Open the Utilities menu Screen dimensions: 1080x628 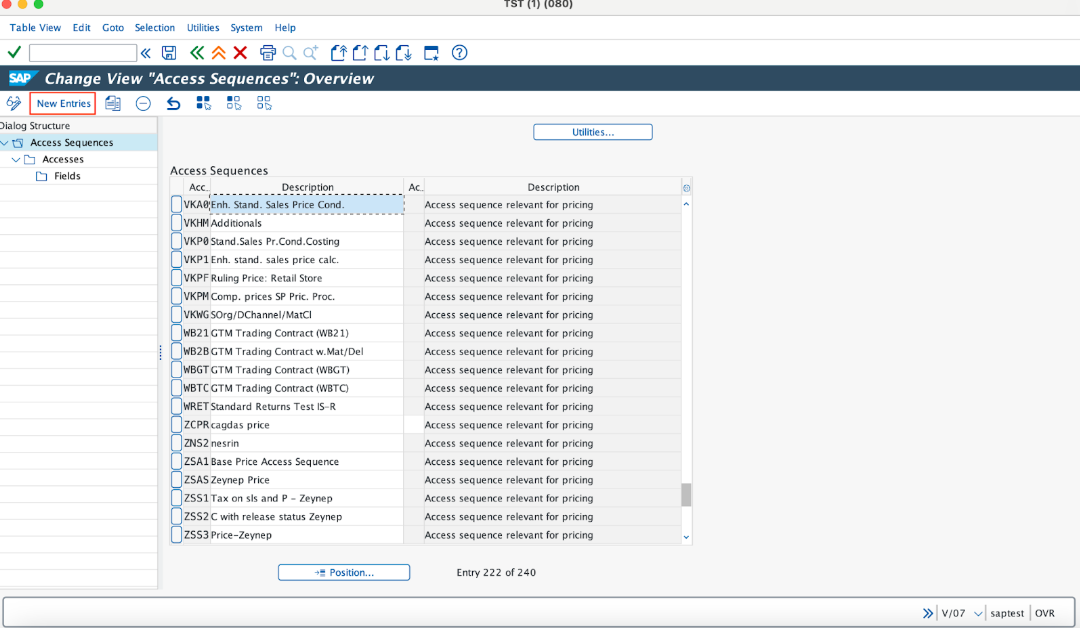pos(203,28)
